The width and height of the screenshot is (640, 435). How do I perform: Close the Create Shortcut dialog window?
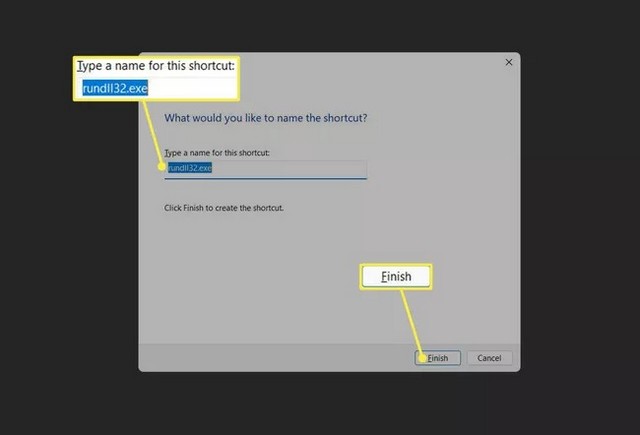(509, 62)
